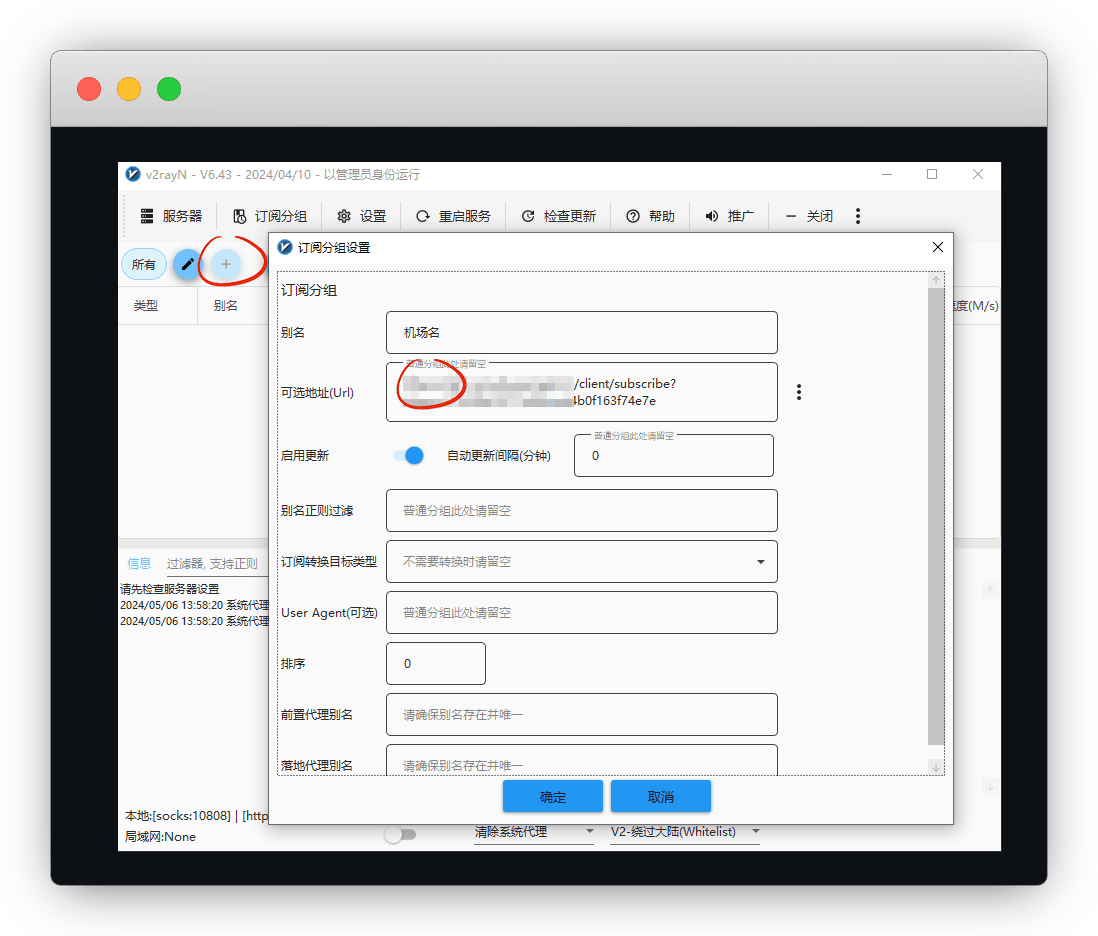Open the 帮助 help toolbar item
This screenshot has height=936, width=1098.
(633, 216)
